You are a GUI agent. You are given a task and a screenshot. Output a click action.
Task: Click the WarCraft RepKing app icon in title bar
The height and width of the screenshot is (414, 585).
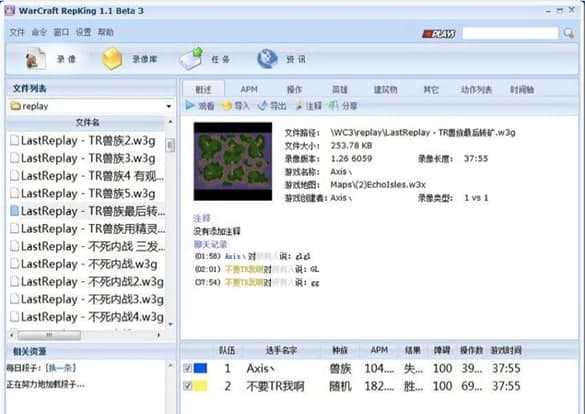pos(10,10)
